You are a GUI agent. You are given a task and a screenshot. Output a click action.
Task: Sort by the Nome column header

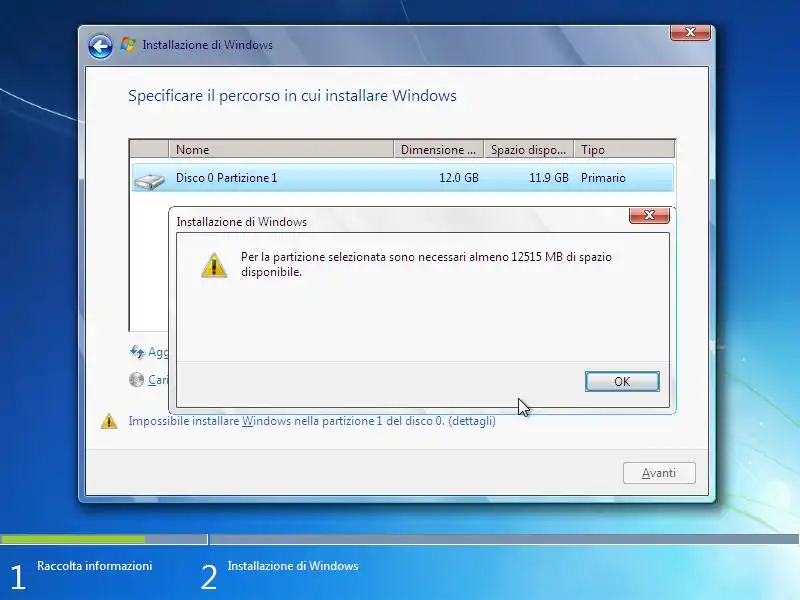click(x=281, y=149)
